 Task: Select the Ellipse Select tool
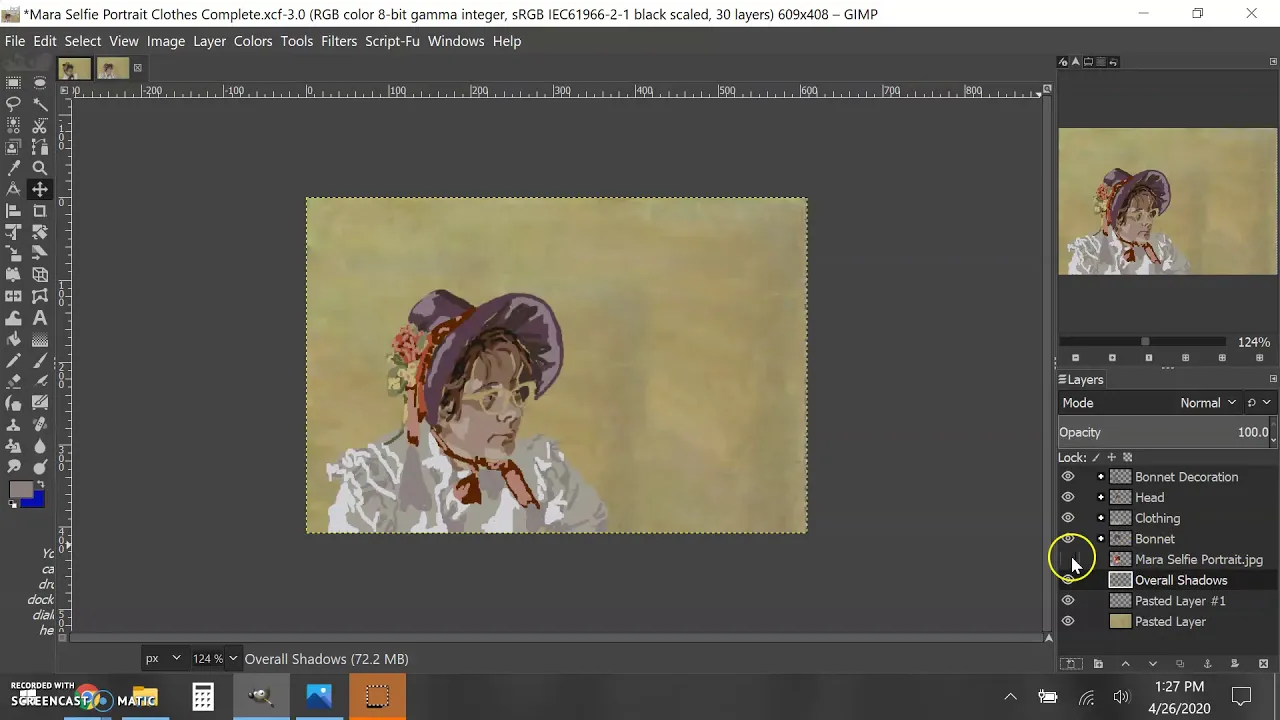point(40,83)
